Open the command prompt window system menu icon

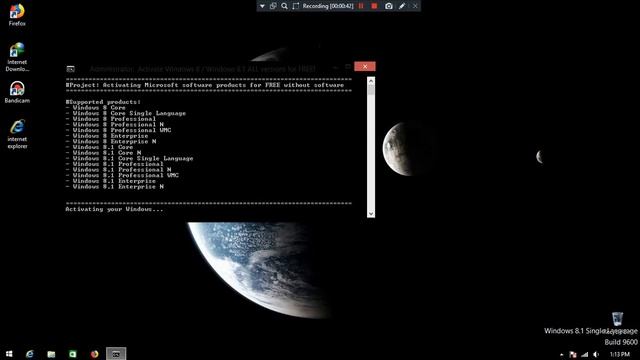(x=71, y=69)
